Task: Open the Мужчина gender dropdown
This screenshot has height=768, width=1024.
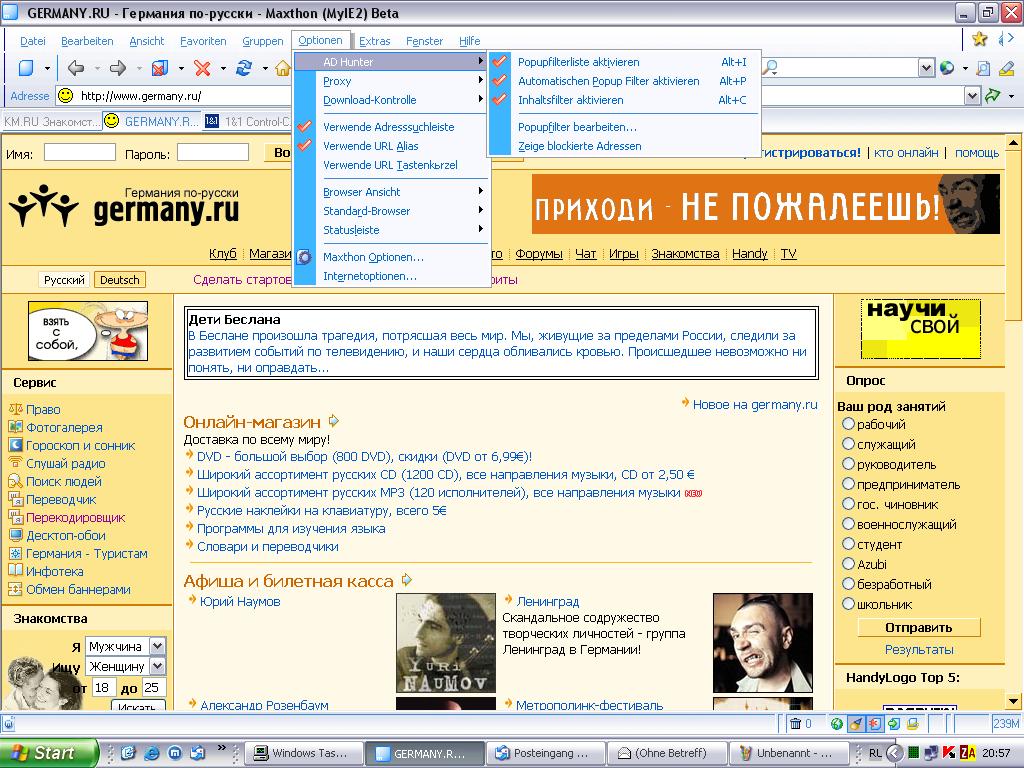Action: 157,646
